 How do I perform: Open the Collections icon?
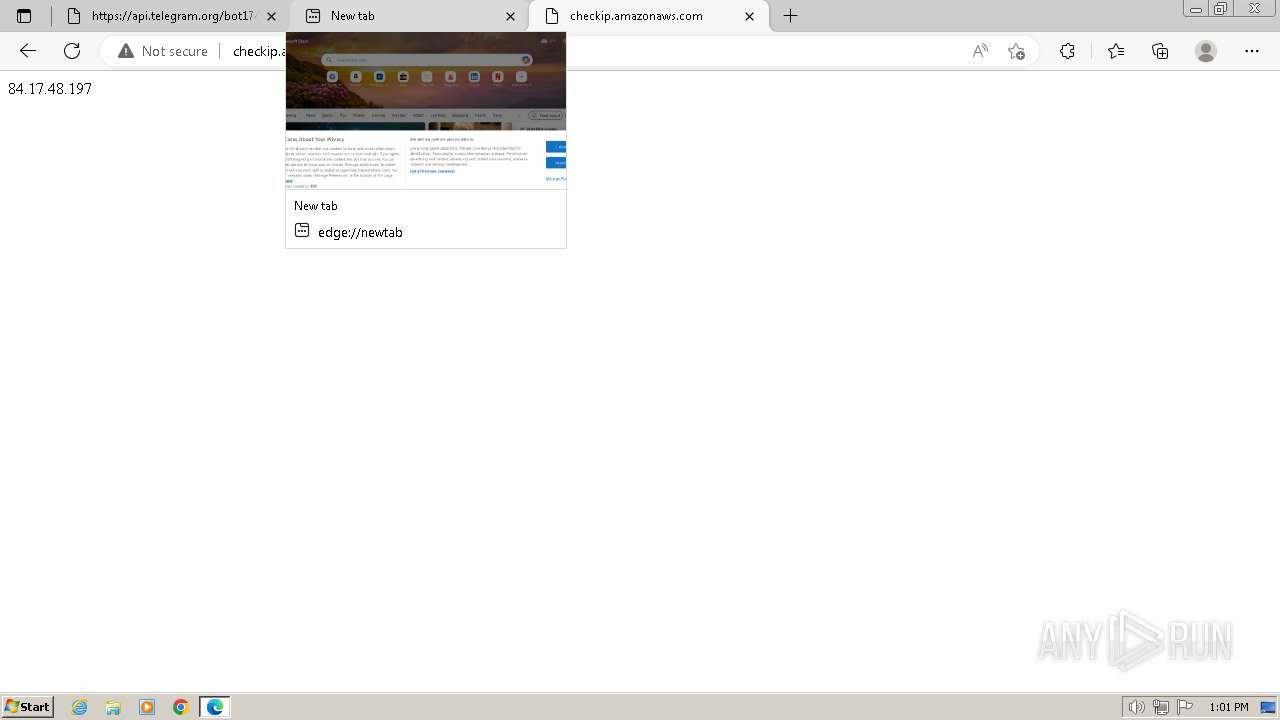(x=1160, y=51)
